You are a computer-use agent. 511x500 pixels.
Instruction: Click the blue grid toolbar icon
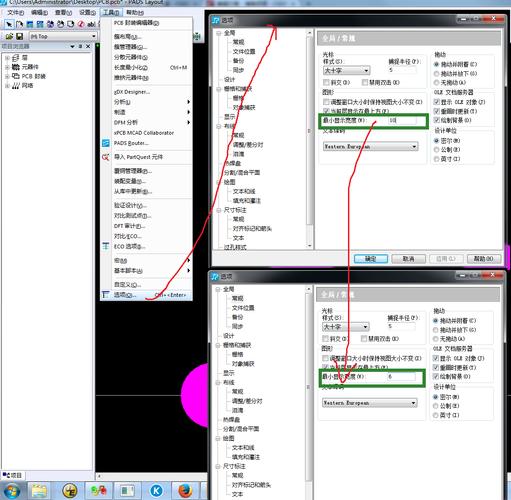click(x=40, y=24)
